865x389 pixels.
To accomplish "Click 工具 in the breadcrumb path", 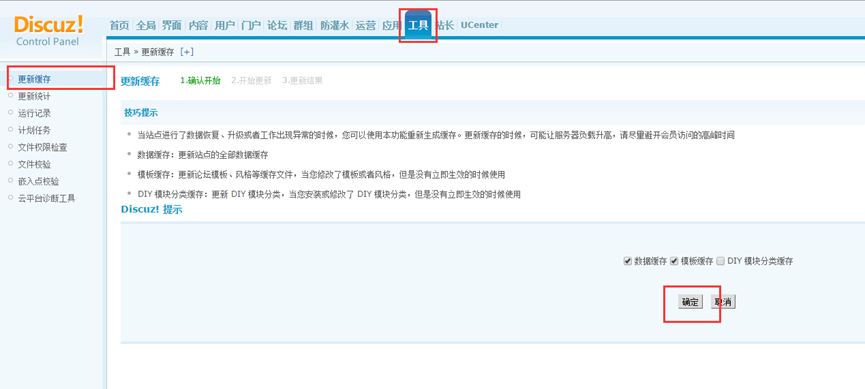I will (x=122, y=52).
